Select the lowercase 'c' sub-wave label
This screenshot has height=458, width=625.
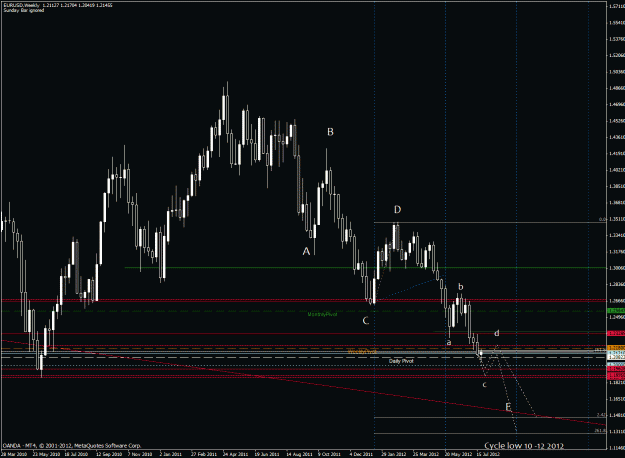click(485, 385)
